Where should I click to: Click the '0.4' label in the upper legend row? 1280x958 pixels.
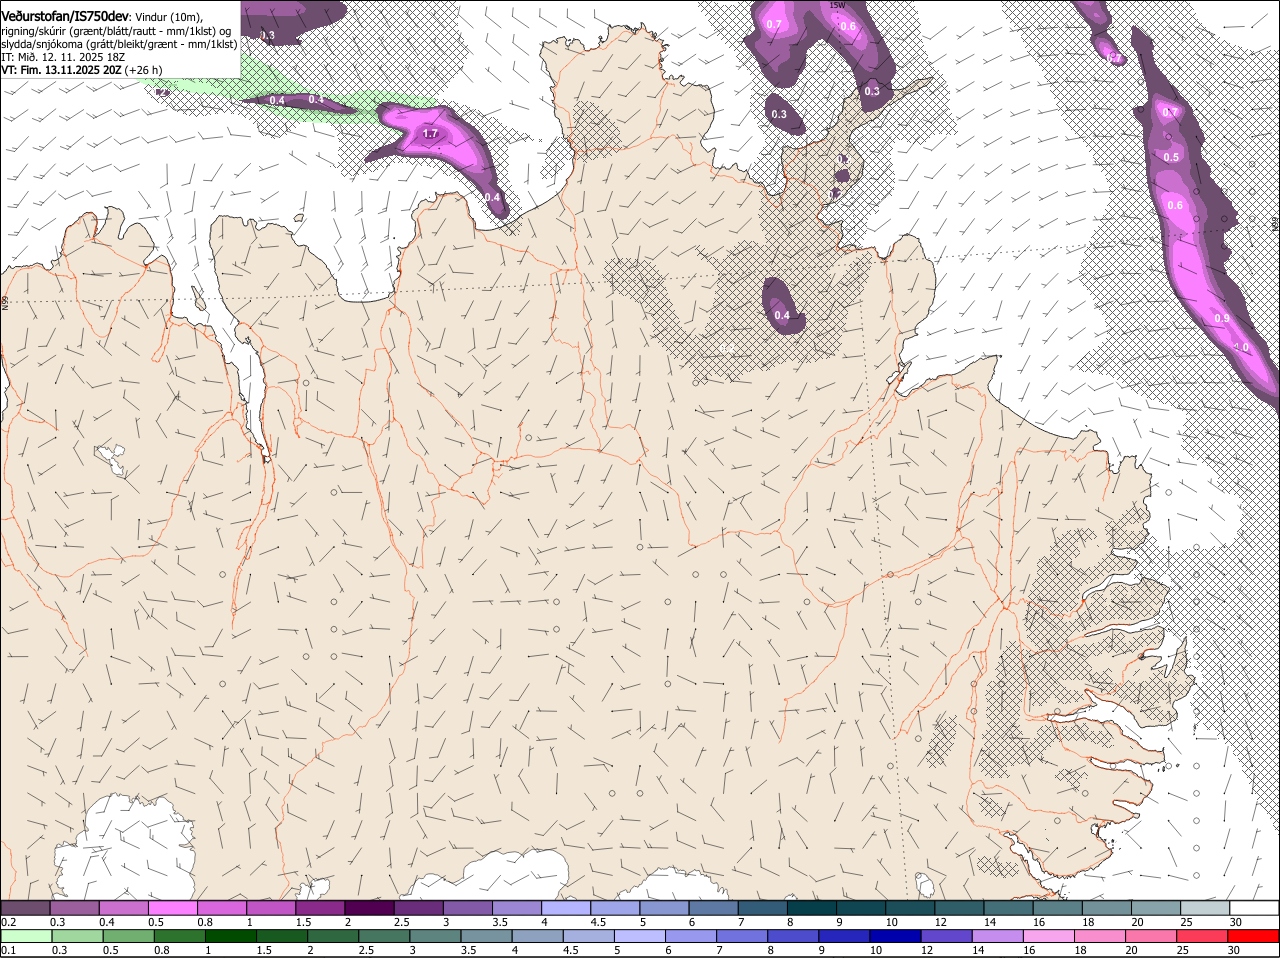(x=107, y=921)
